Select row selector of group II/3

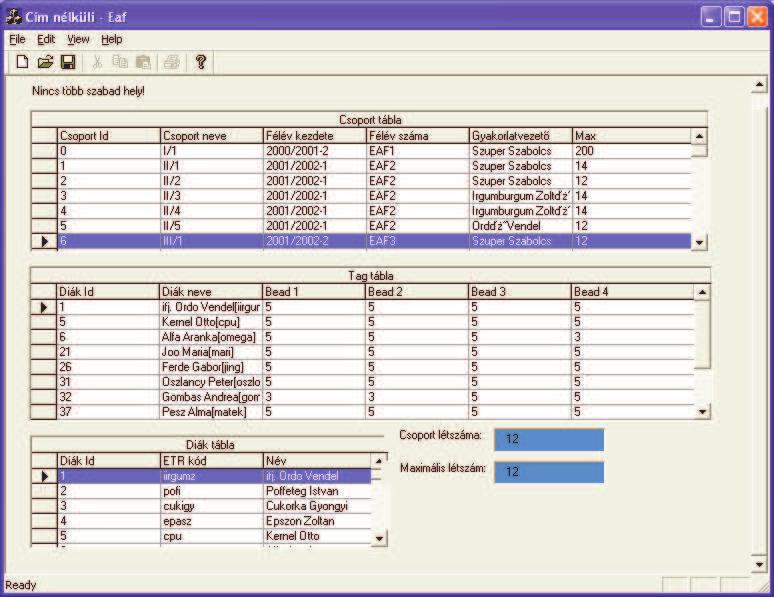click(x=44, y=196)
